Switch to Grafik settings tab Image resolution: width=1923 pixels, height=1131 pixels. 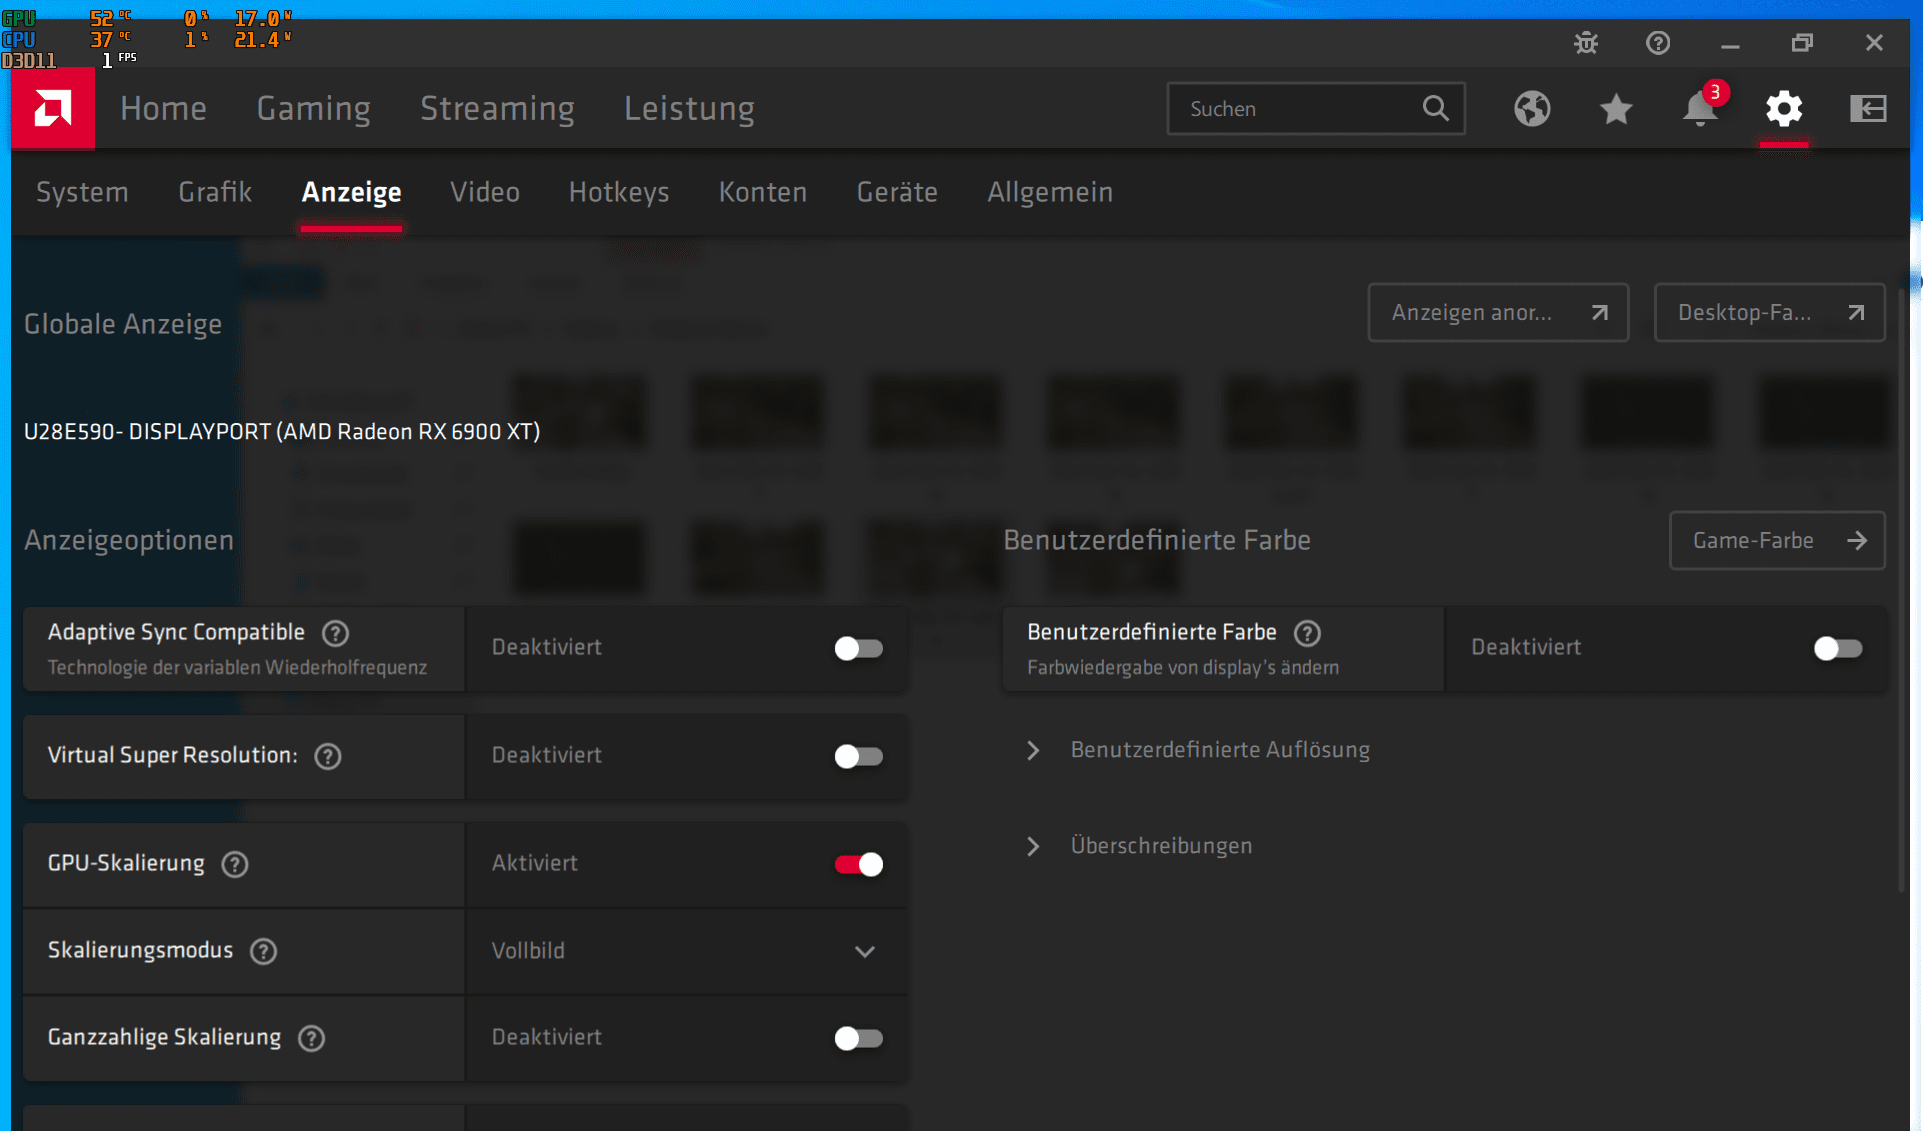(215, 192)
